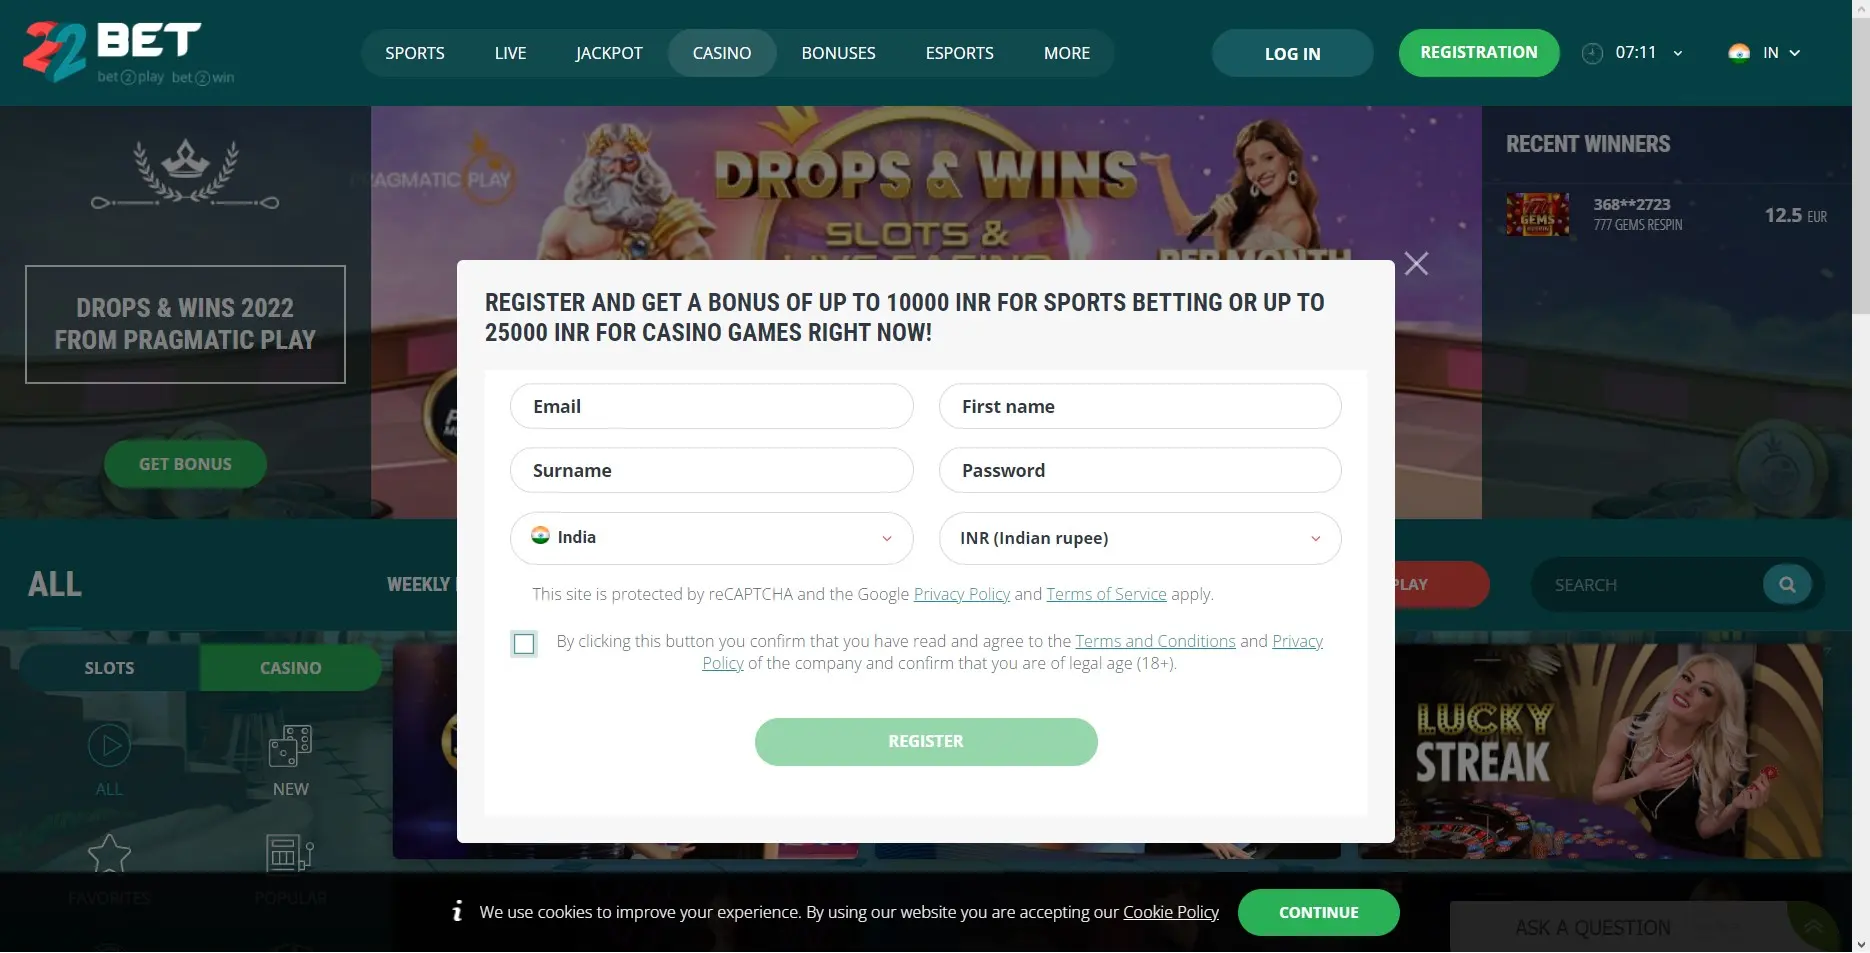Open the BONUSES menu item

click(x=838, y=53)
